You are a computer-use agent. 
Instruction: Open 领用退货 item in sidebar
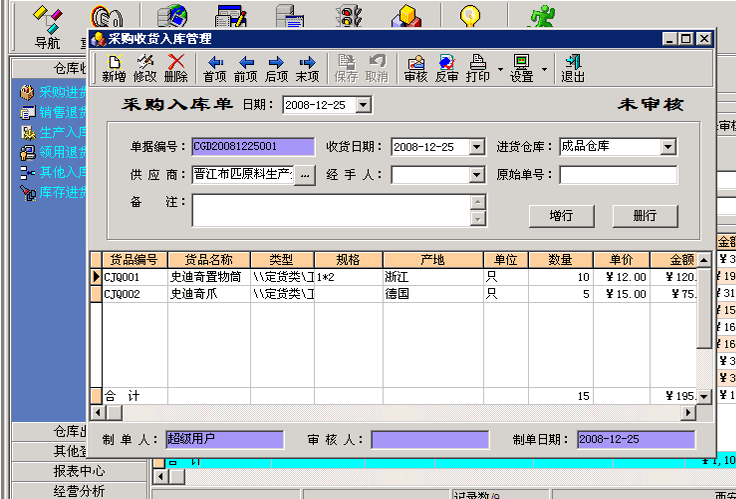click(x=53, y=153)
